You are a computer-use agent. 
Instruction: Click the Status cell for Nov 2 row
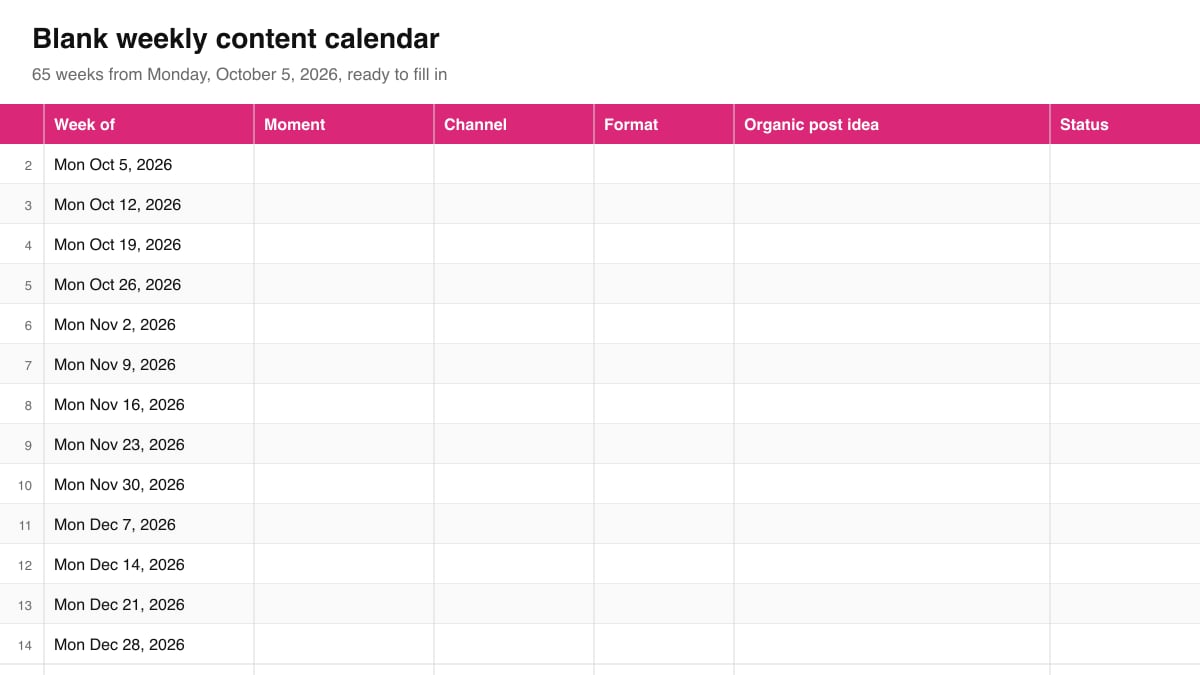pyautogui.click(x=1125, y=324)
